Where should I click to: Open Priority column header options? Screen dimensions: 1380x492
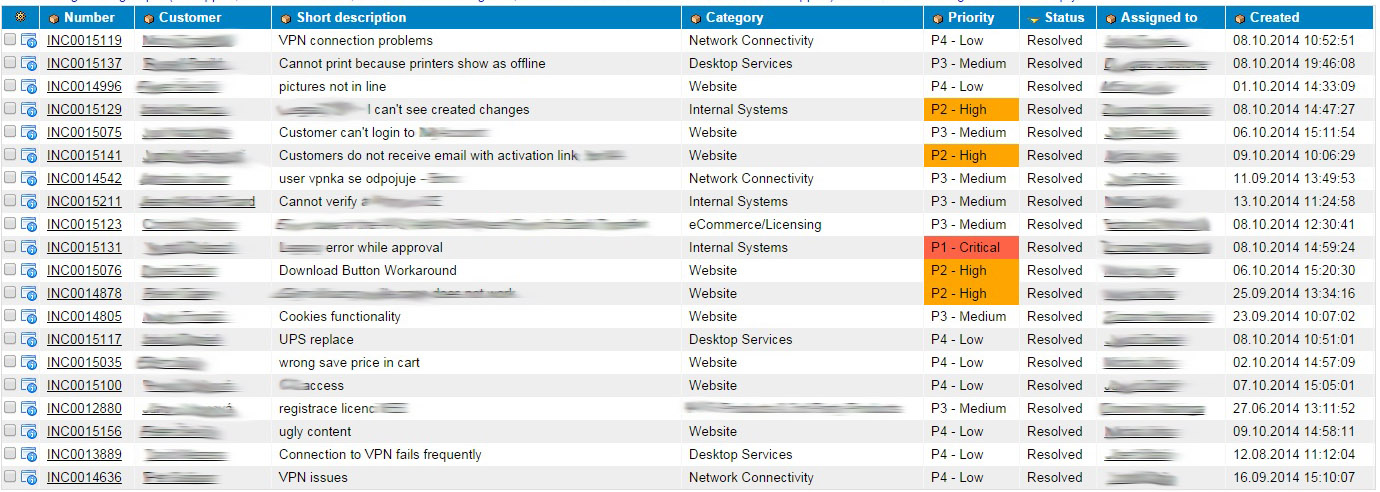pos(937,18)
